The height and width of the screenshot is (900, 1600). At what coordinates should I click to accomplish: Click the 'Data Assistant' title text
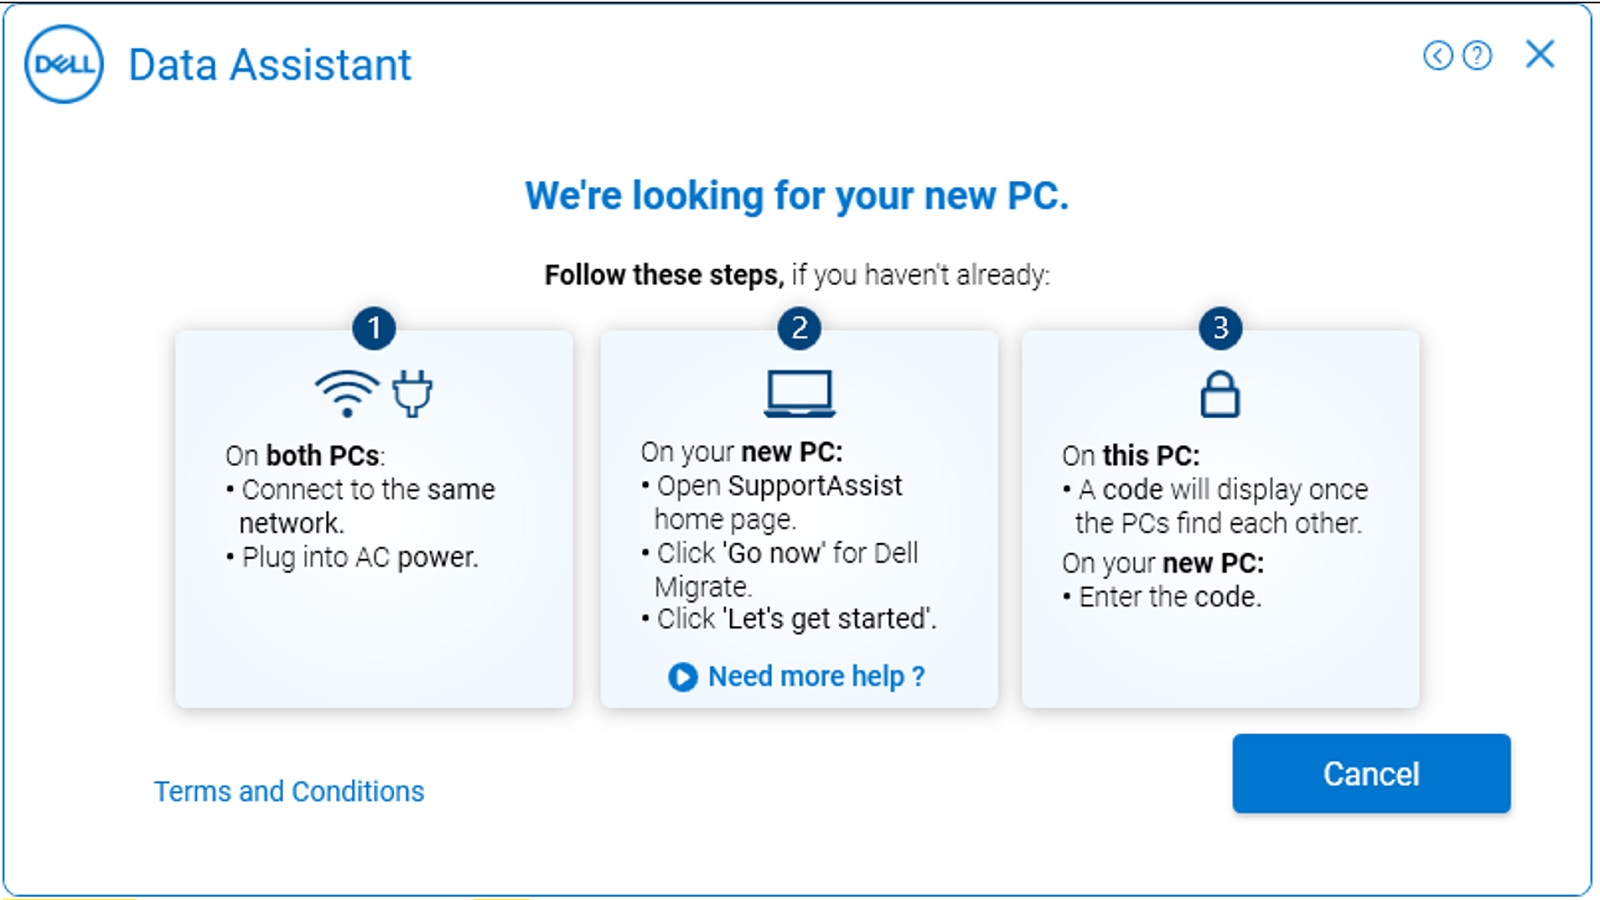coord(270,66)
